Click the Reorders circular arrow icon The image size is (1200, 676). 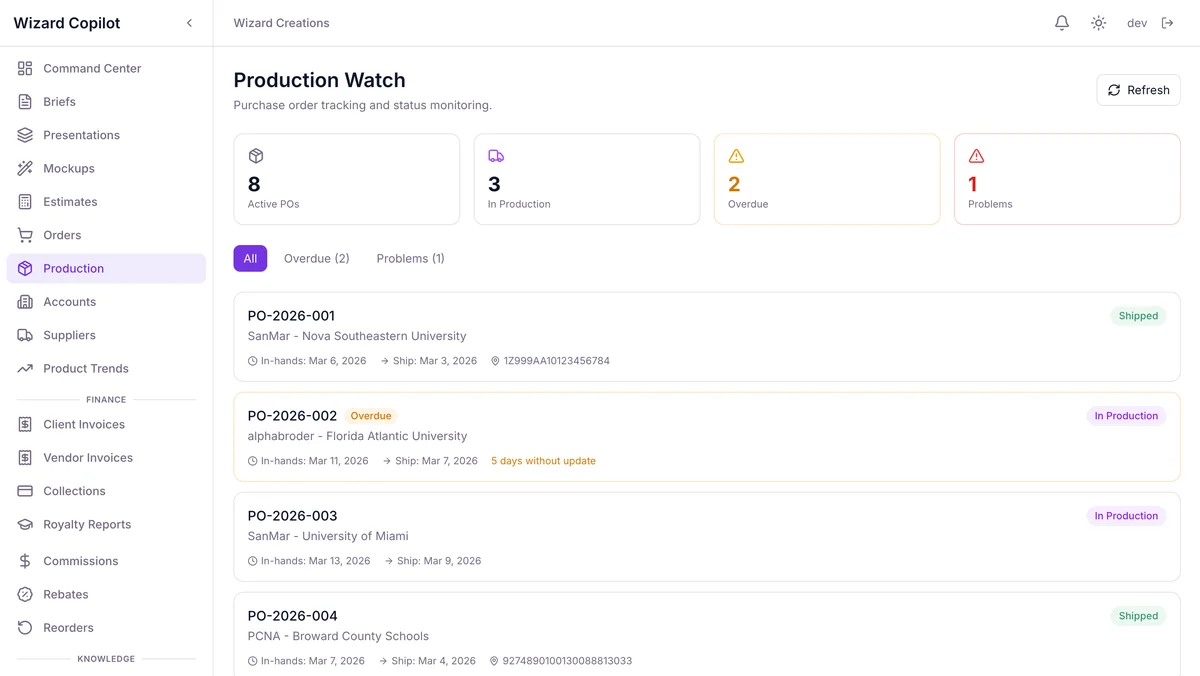coord(25,628)
